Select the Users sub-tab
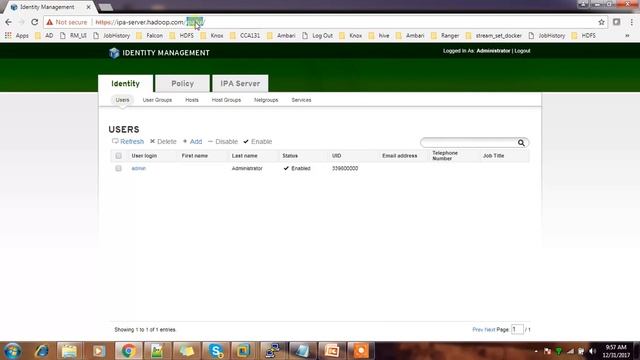 pos(122,100)
